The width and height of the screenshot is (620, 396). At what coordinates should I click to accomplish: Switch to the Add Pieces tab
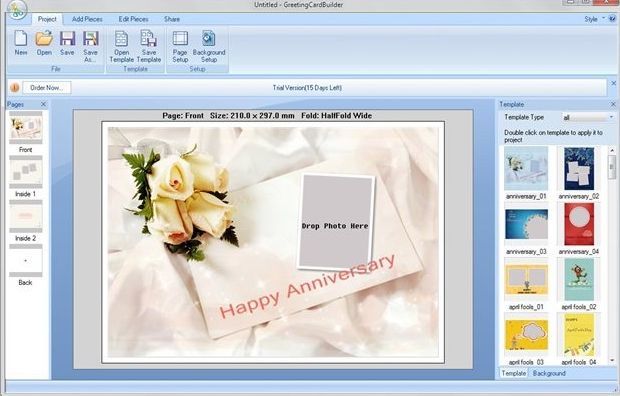coord(87,19)
